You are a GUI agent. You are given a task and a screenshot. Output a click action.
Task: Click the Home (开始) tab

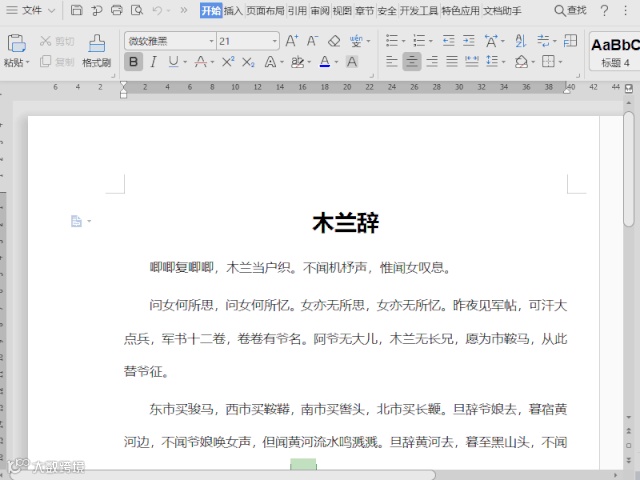pyautogui.click(x=211, y=11)
